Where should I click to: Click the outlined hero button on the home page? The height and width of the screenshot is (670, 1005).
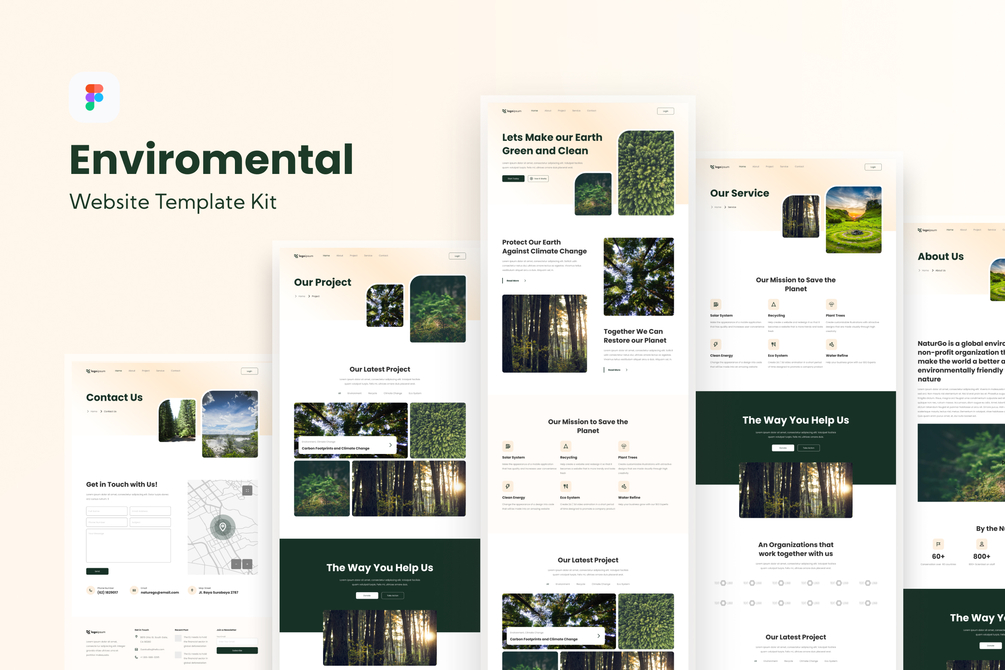pyautogui.click(x=538, y=178)
